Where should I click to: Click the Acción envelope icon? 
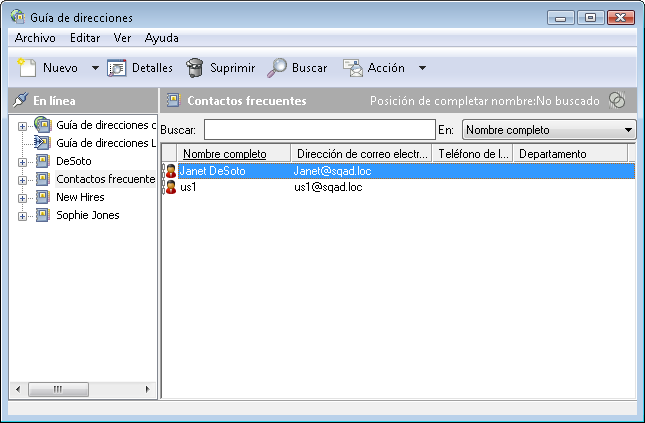(353, 68)
